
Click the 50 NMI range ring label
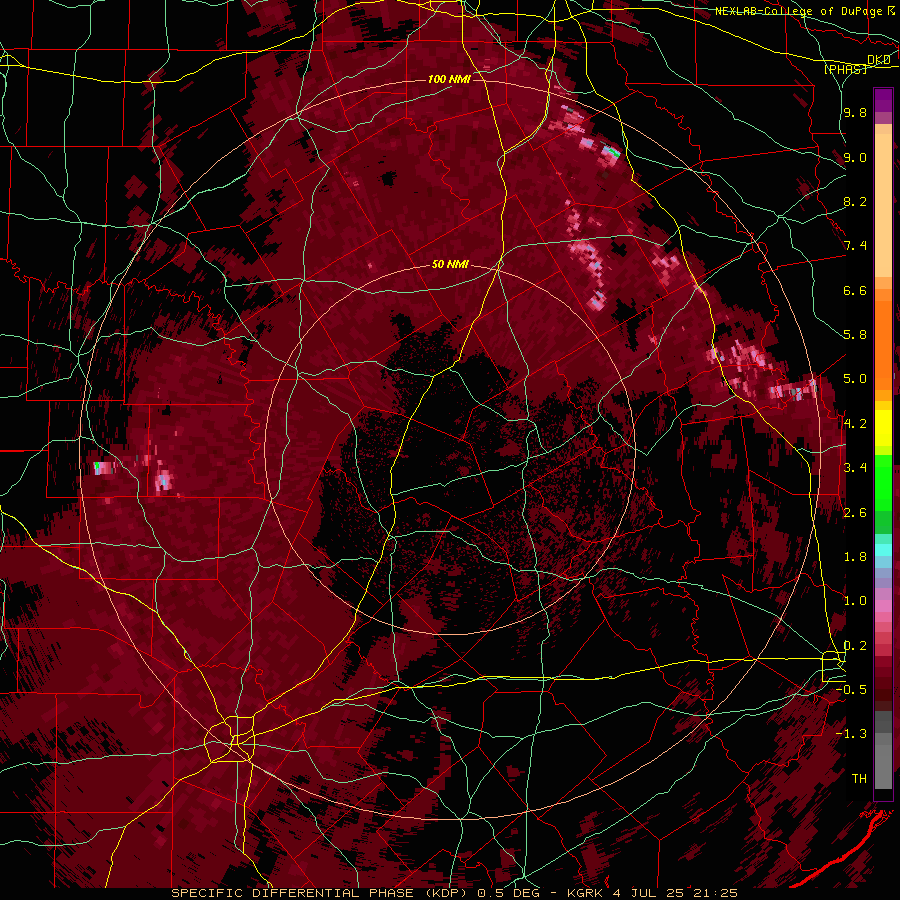[451, 264]
